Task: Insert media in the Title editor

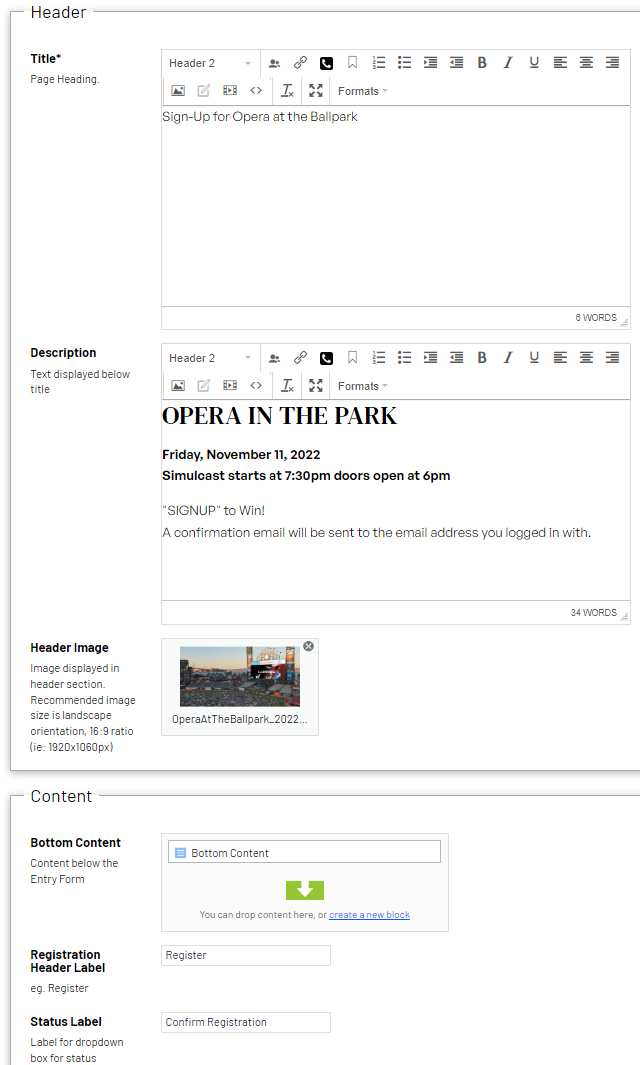Action: [230, 90]
